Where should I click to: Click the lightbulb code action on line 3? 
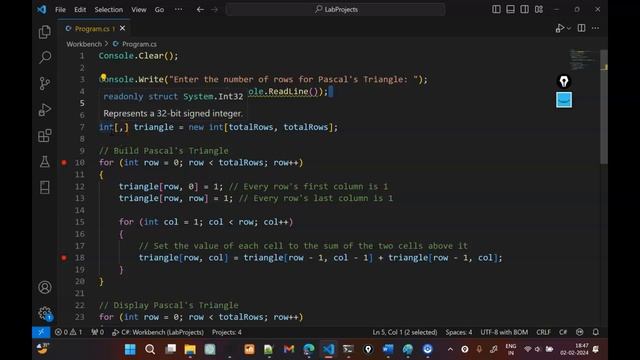(103, 77)
